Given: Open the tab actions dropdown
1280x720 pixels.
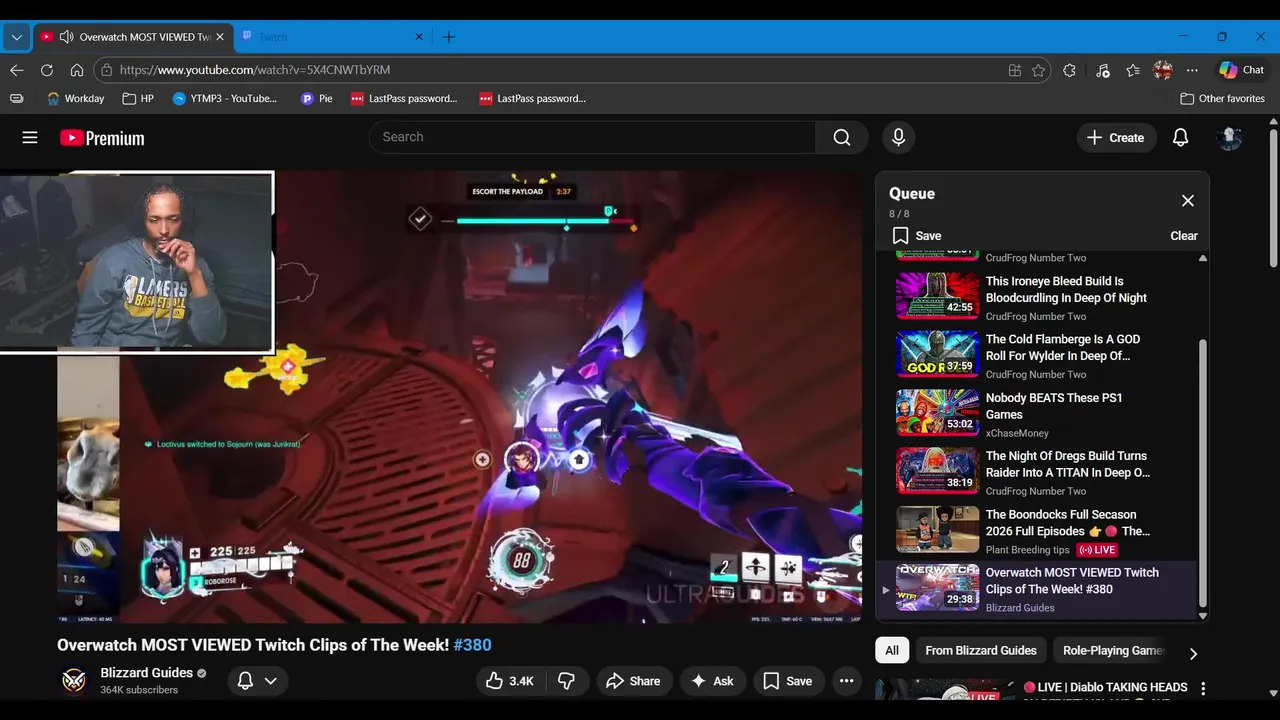Looking at the screenshot, I should tap(16, 37).
